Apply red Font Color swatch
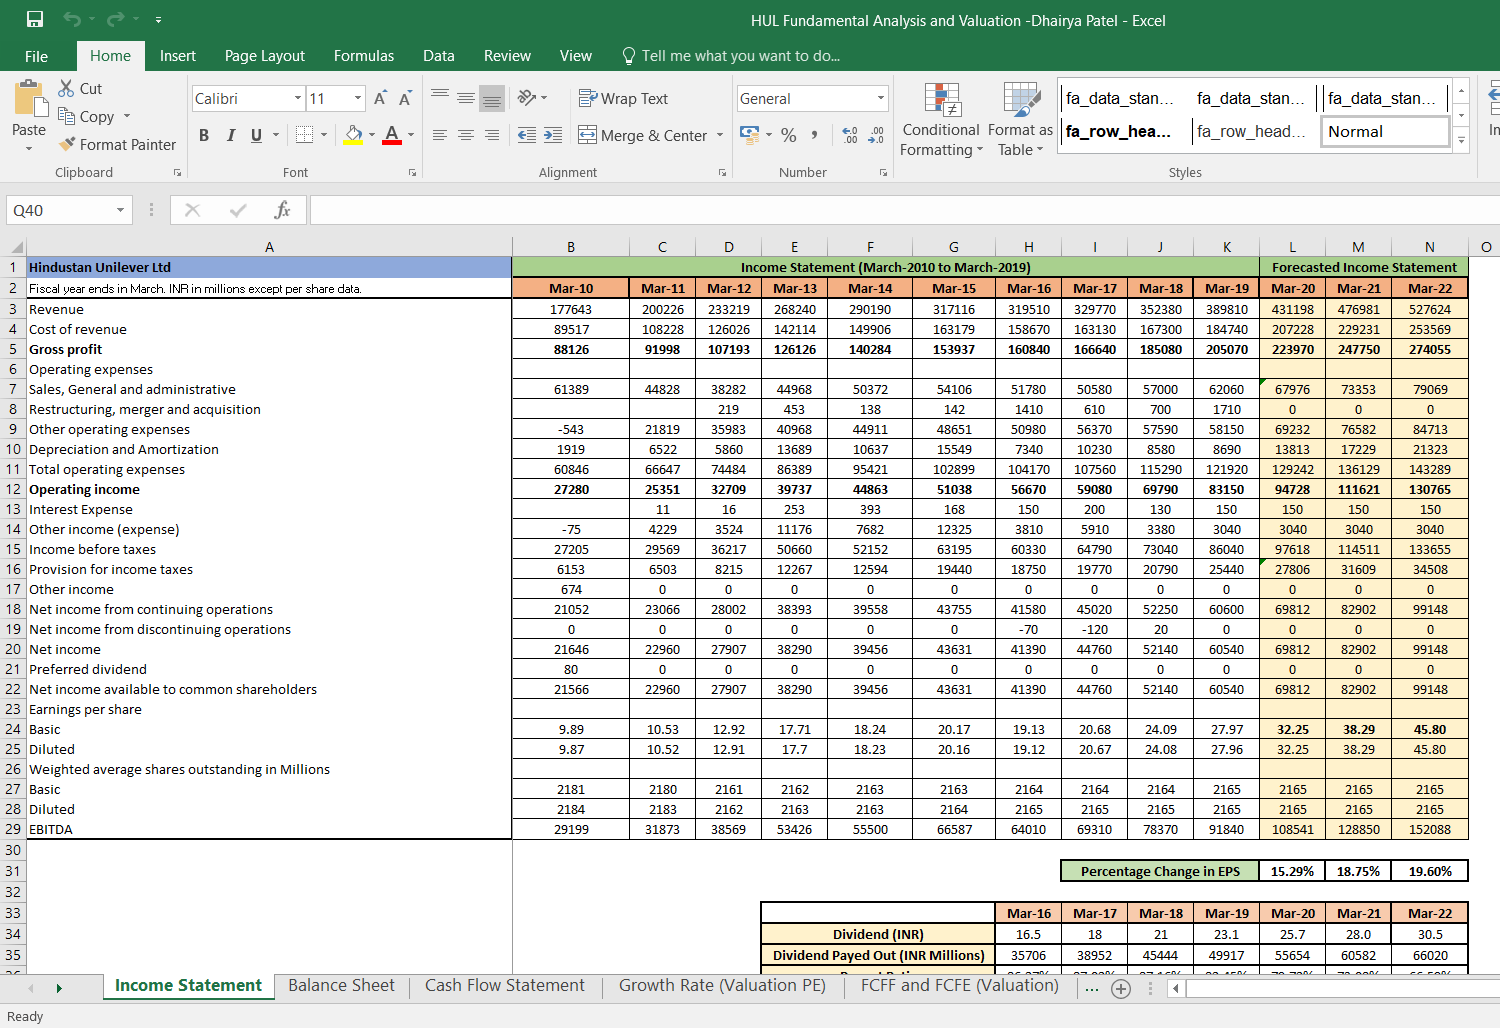 [x=392, y=135]
